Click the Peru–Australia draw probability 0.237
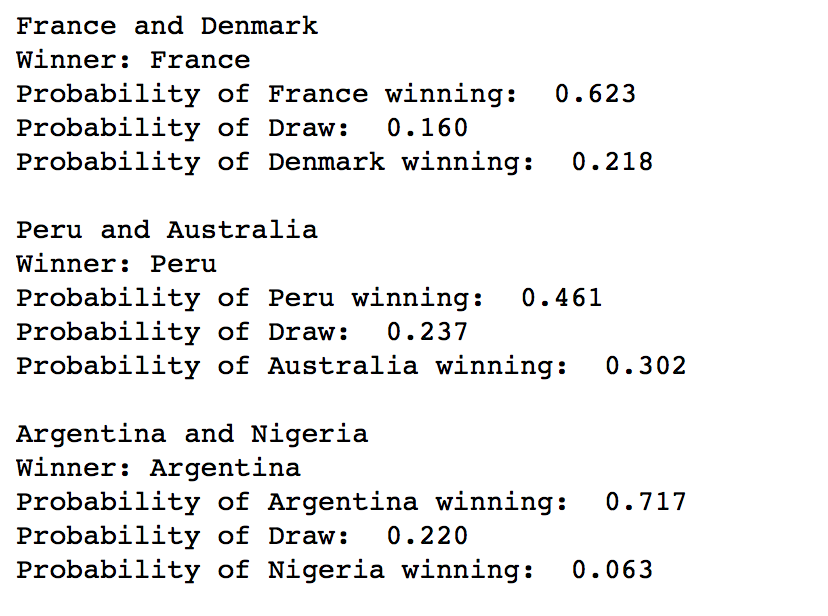This screenshot has height=616, width=828. tap(427, 332)
